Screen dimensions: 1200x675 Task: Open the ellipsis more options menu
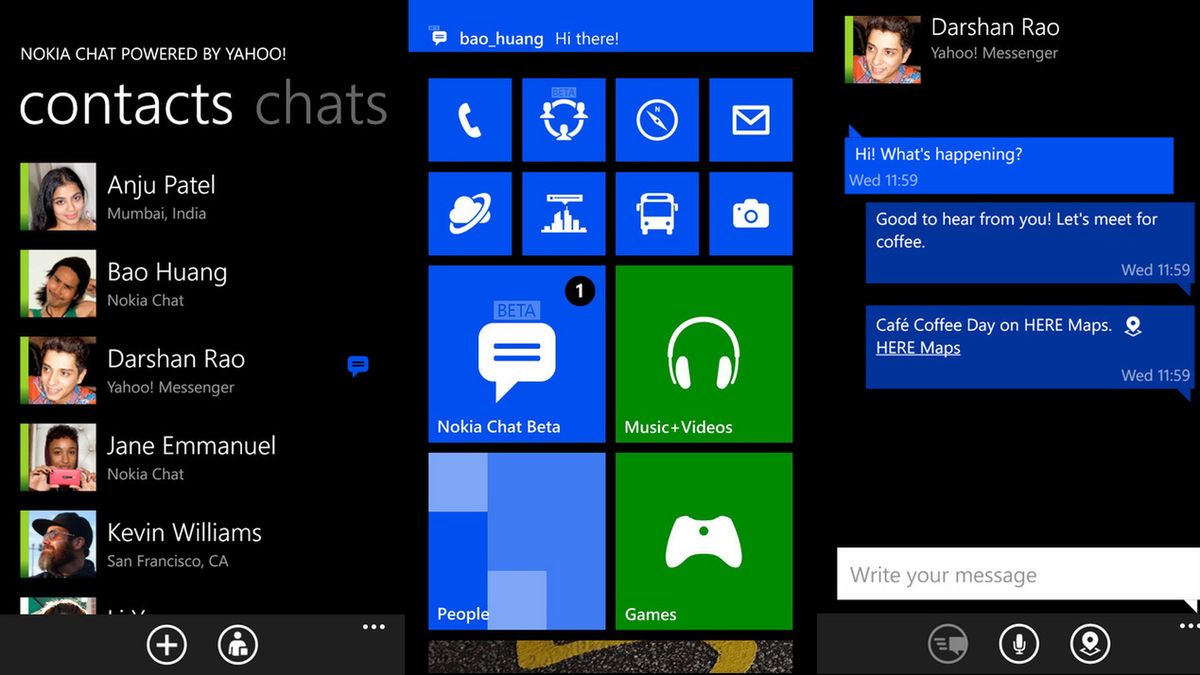tap(374, 626)
